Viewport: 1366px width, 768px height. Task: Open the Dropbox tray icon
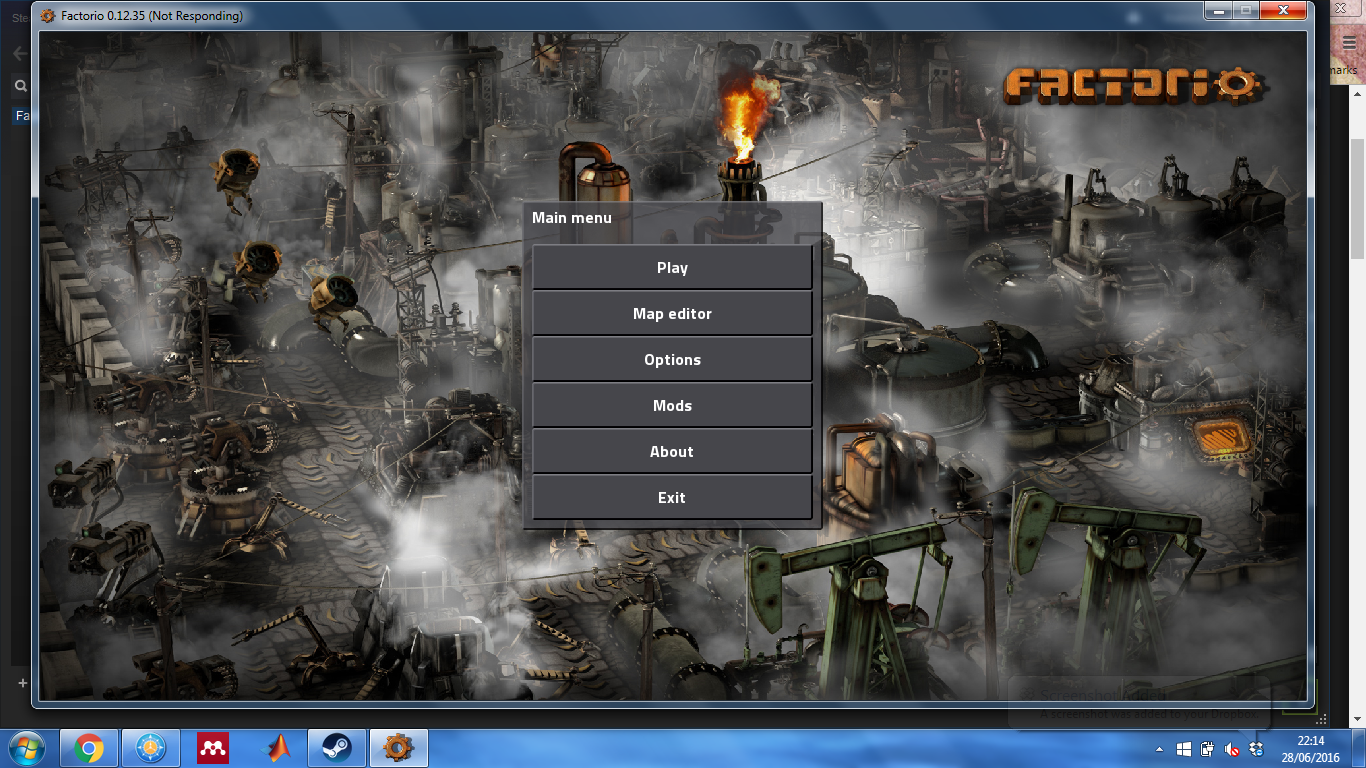1257,748
